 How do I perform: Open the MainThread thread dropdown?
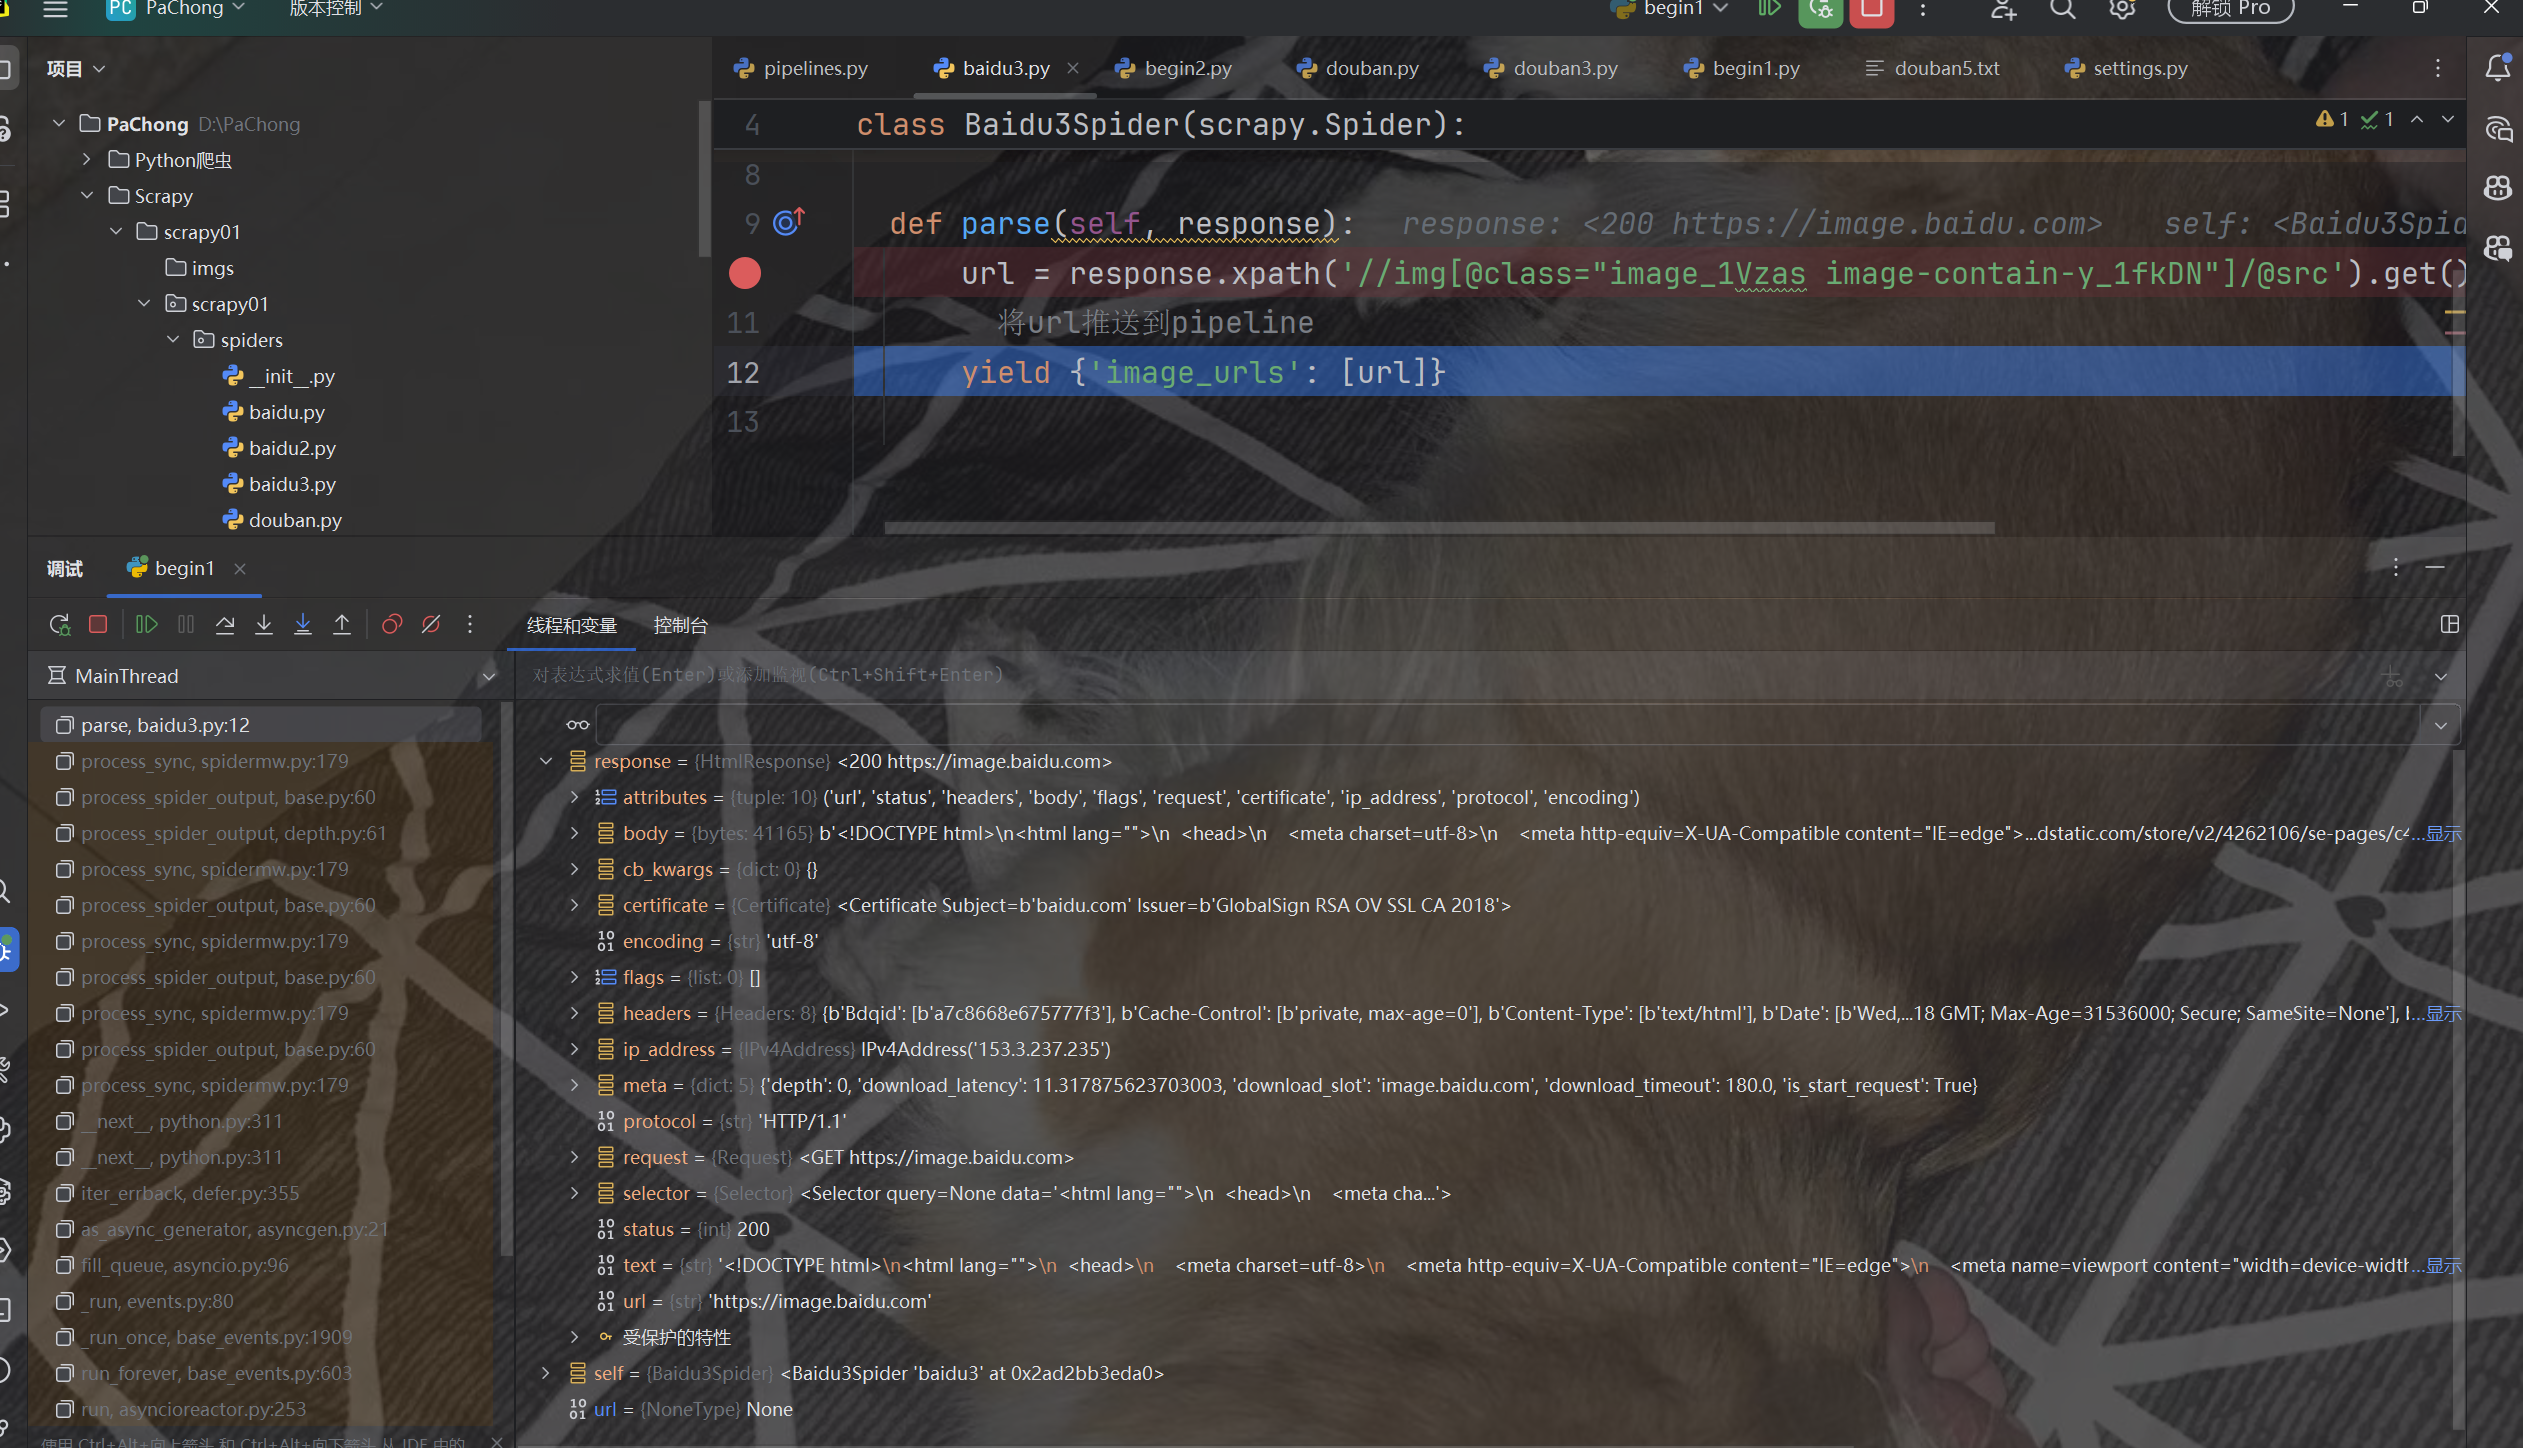(x=488, y=677)
